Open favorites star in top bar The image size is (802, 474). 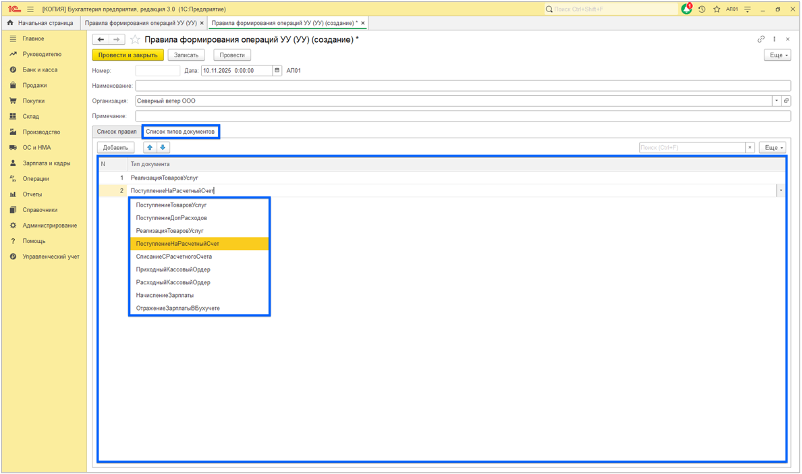(x=716, y=8)
